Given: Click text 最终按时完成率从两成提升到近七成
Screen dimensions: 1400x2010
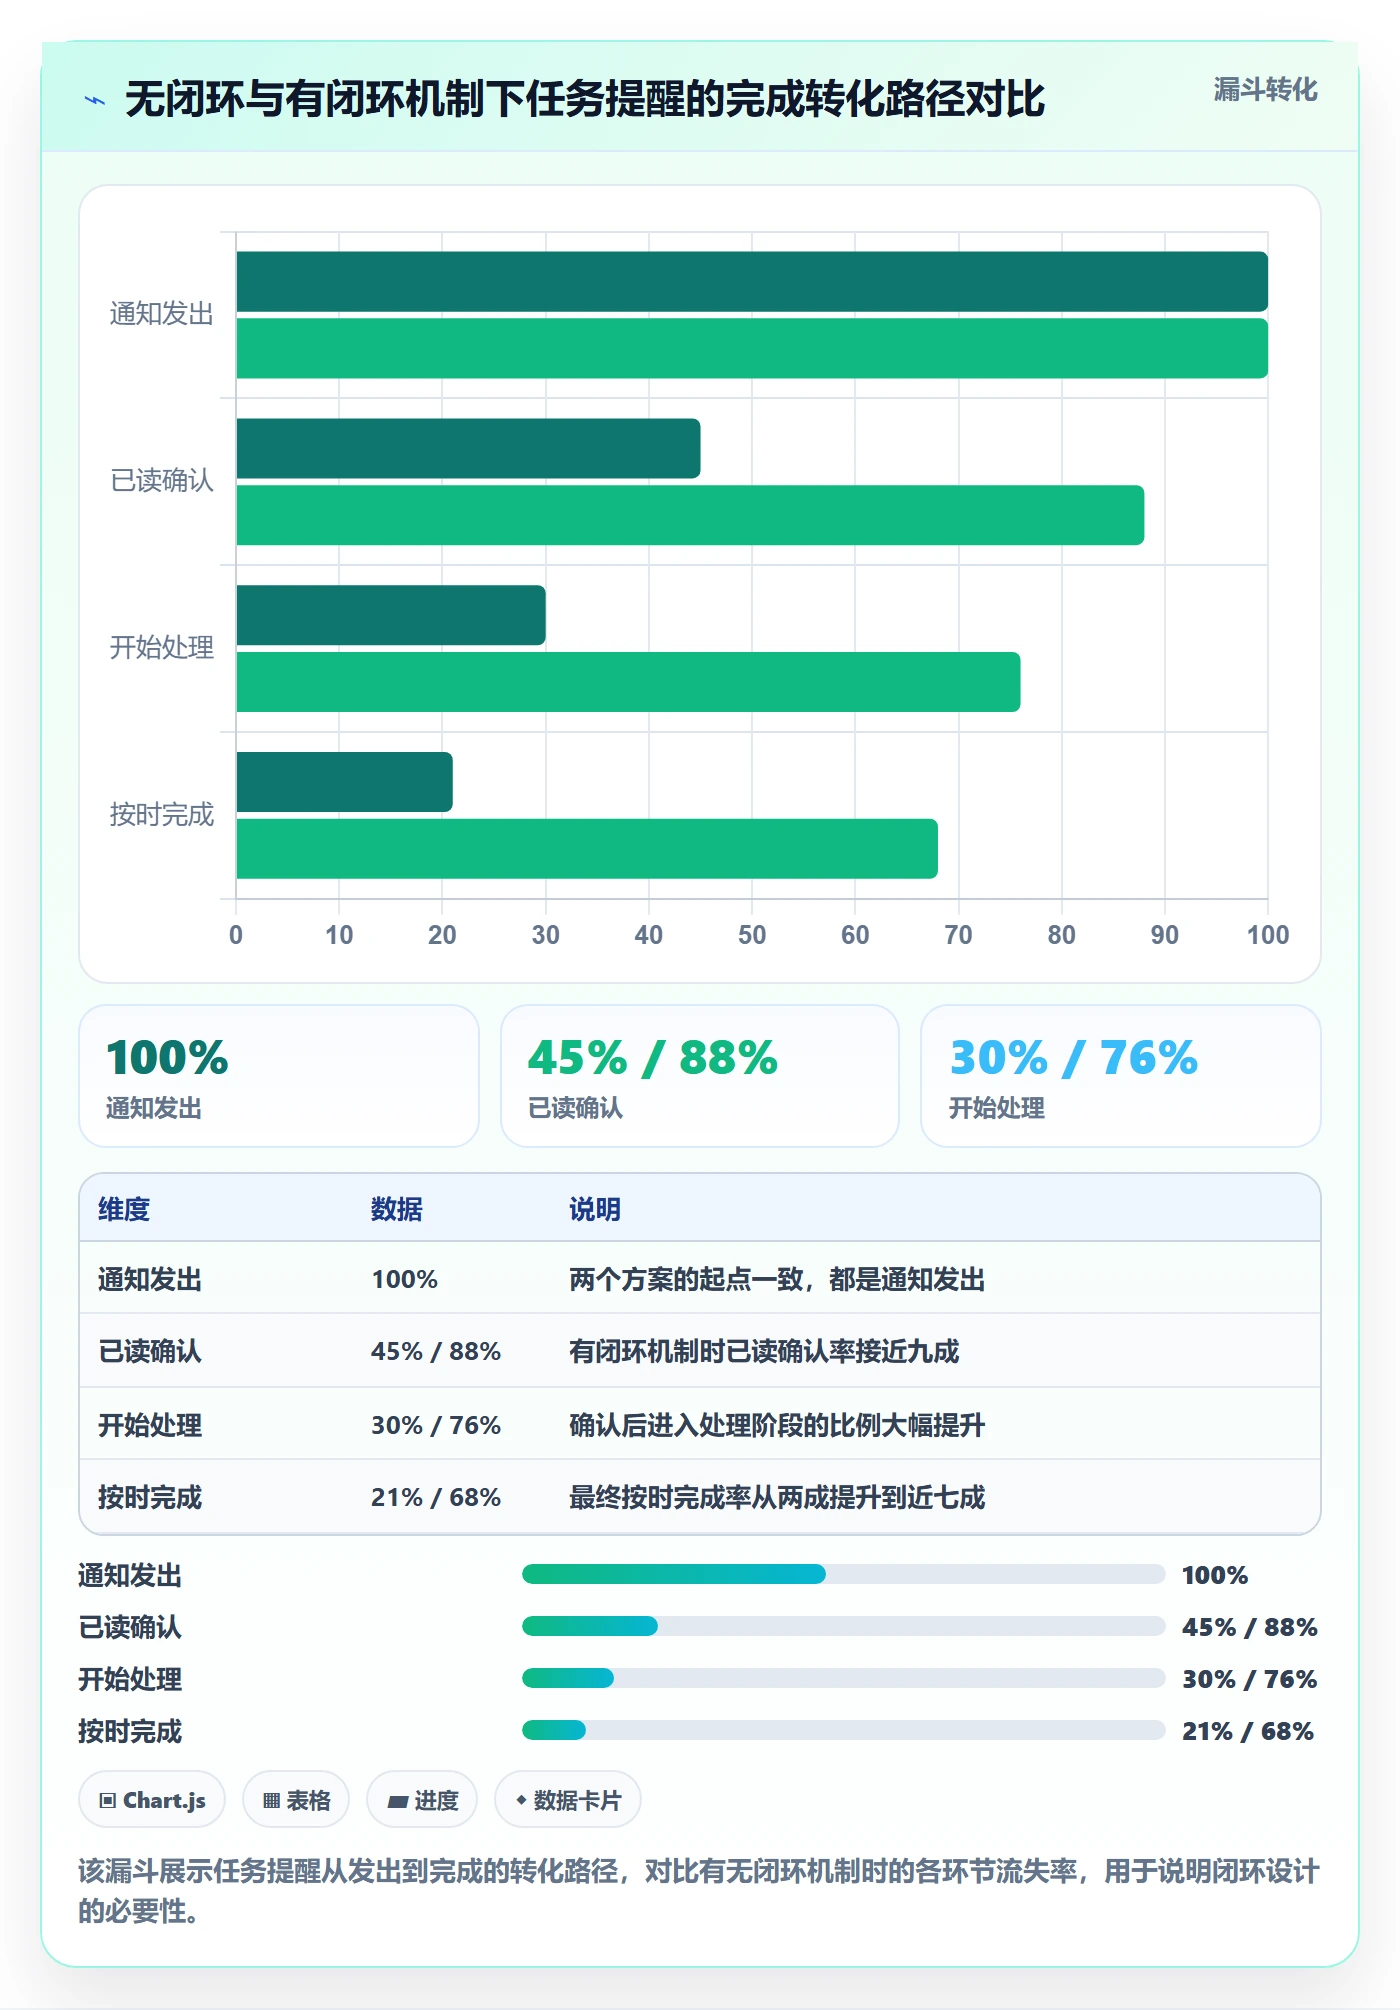Looking at the screenshot, I should coord(777,1497).
